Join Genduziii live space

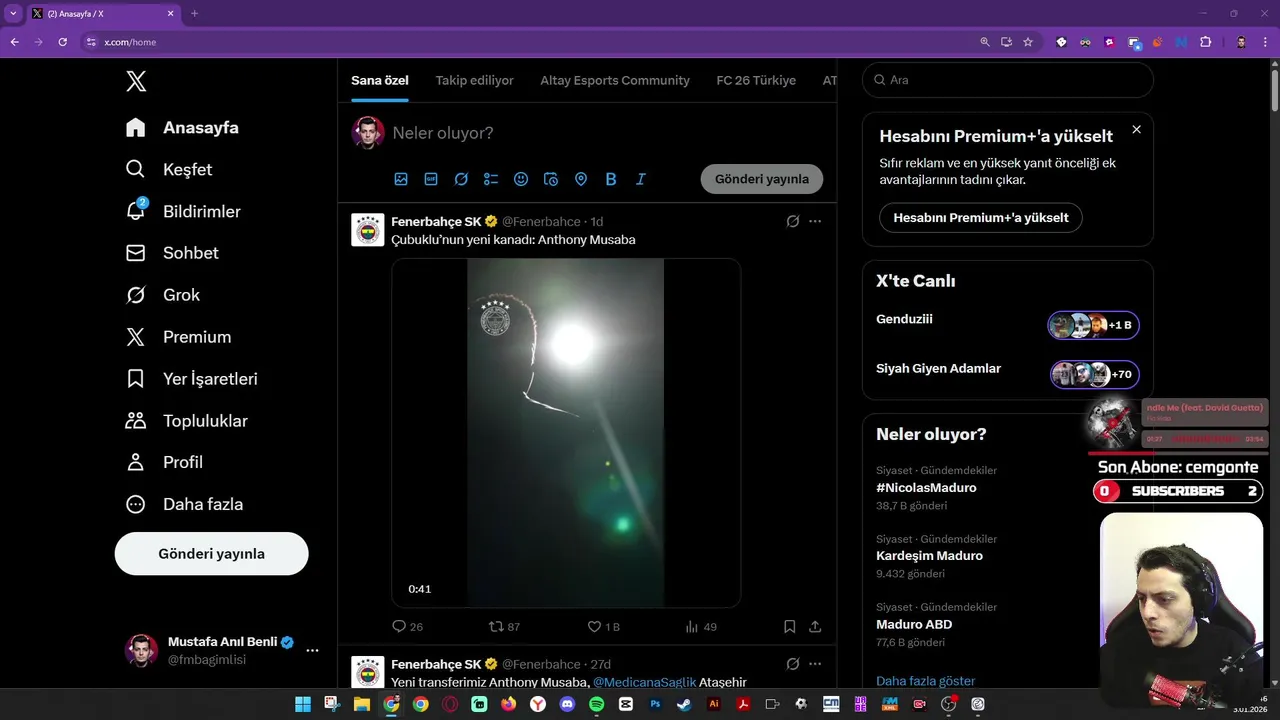(1093, 325)
